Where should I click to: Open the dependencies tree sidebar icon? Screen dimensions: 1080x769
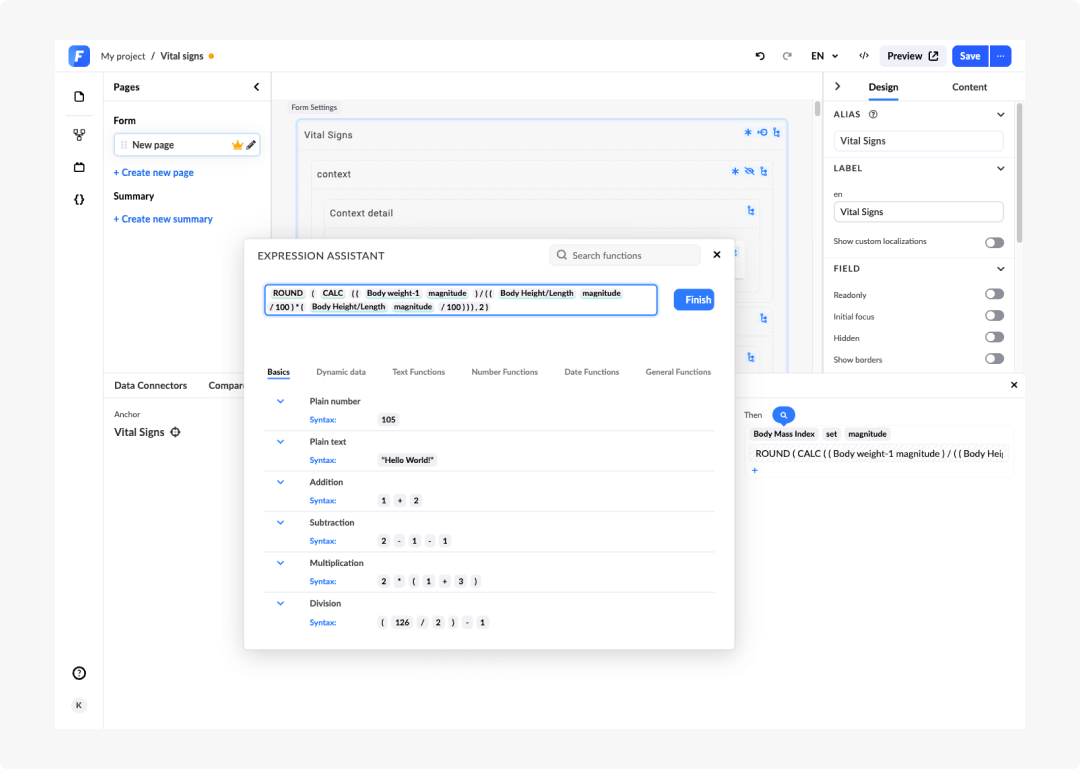[79, 135]
